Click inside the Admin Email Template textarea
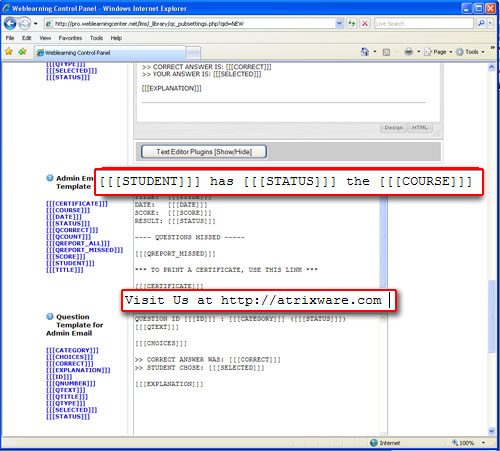Screen dimensions: 500x451 point(257,242)
